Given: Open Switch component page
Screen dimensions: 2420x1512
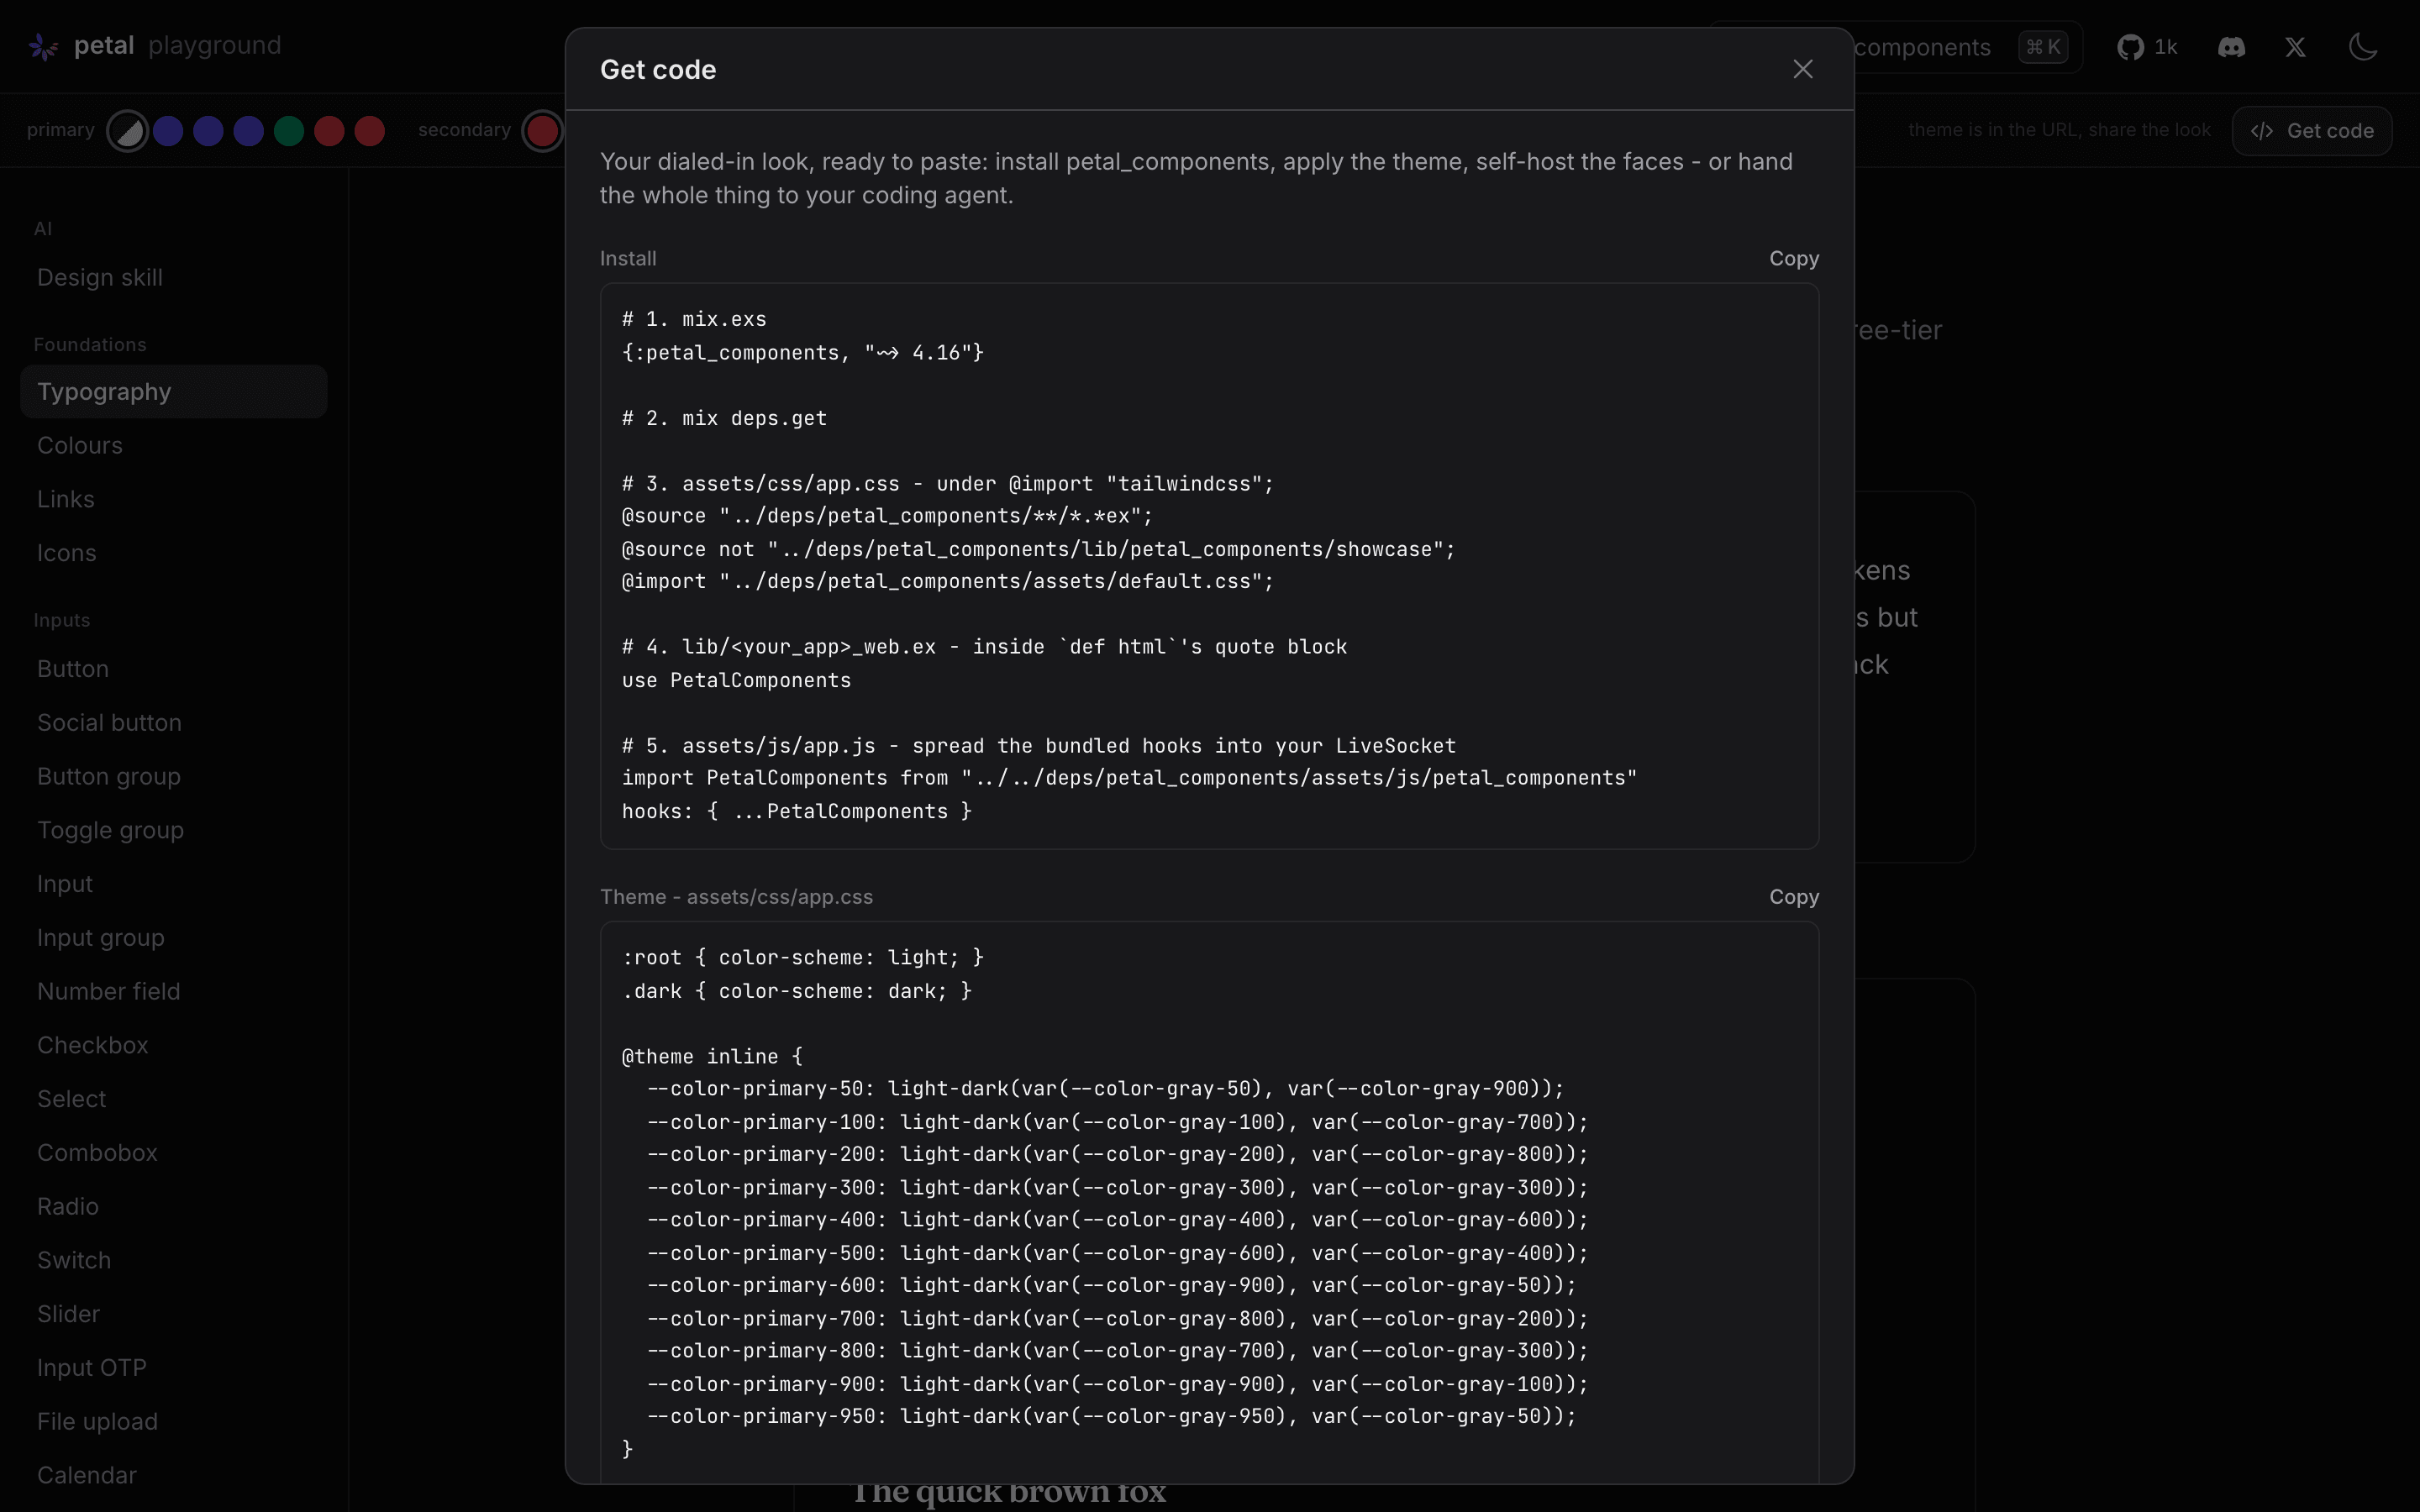Looking at the screenshot, I should click(174, 1260).
